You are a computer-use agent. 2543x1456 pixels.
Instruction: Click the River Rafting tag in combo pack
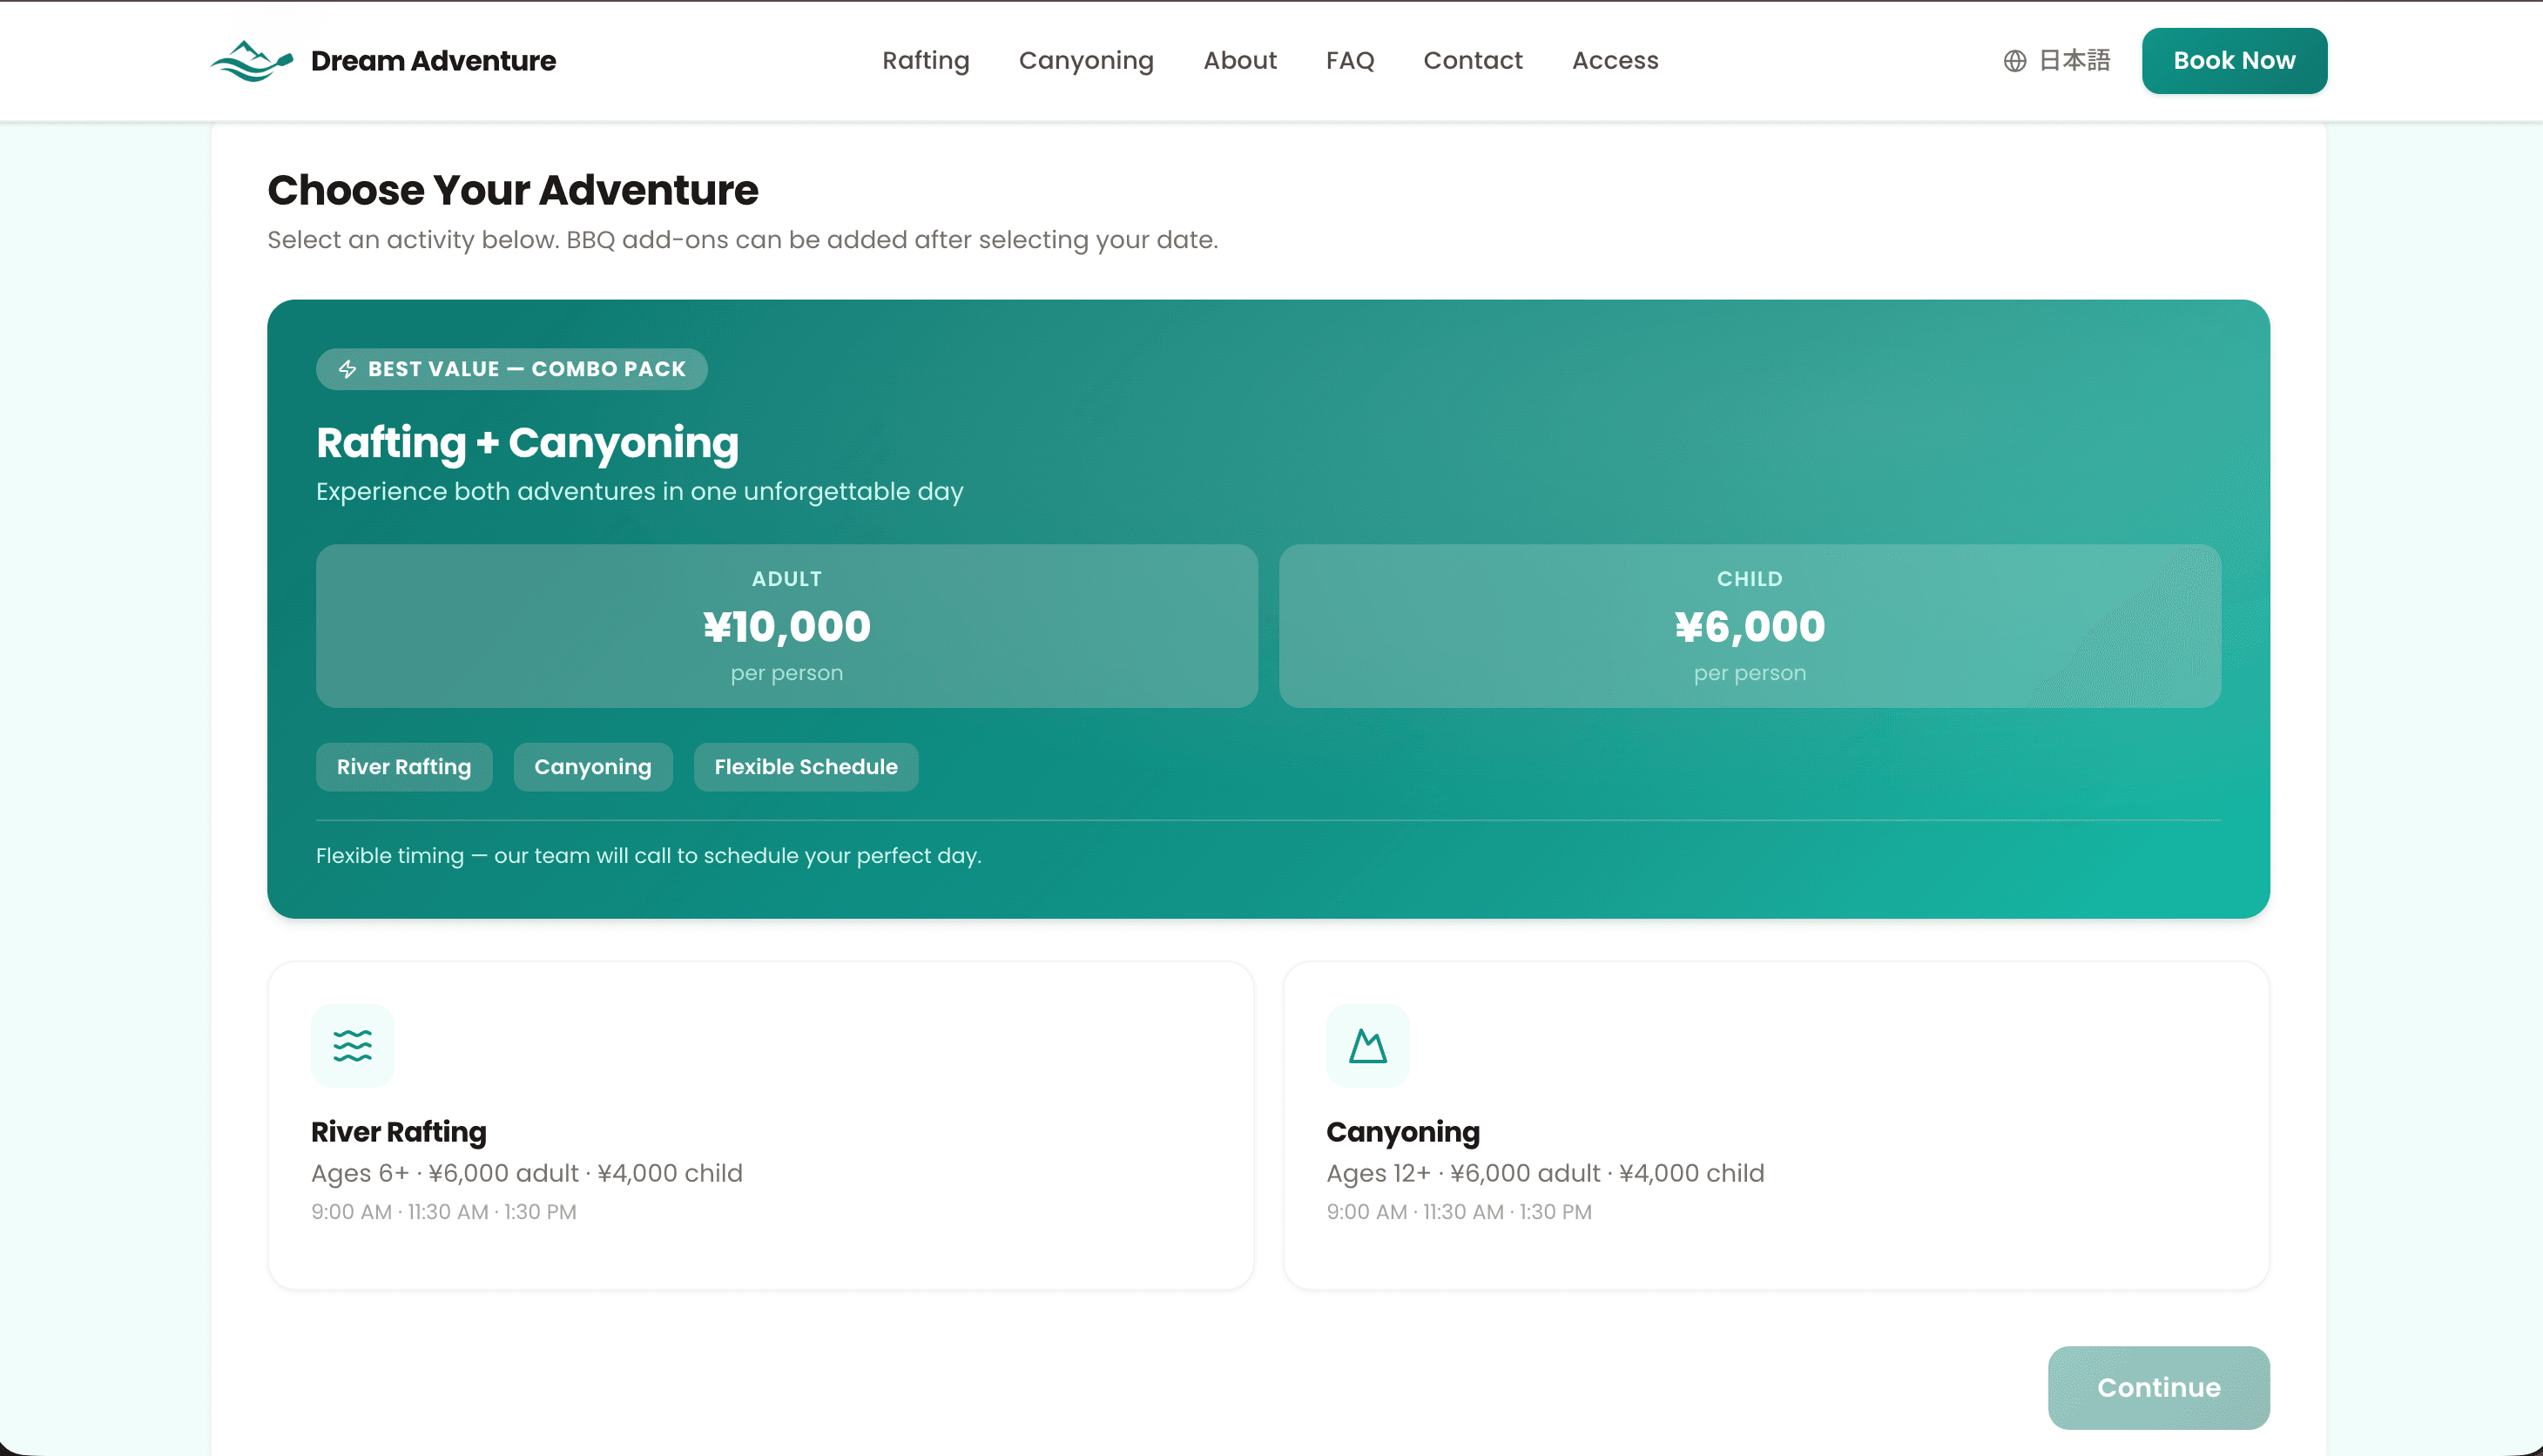coord(403,767)
